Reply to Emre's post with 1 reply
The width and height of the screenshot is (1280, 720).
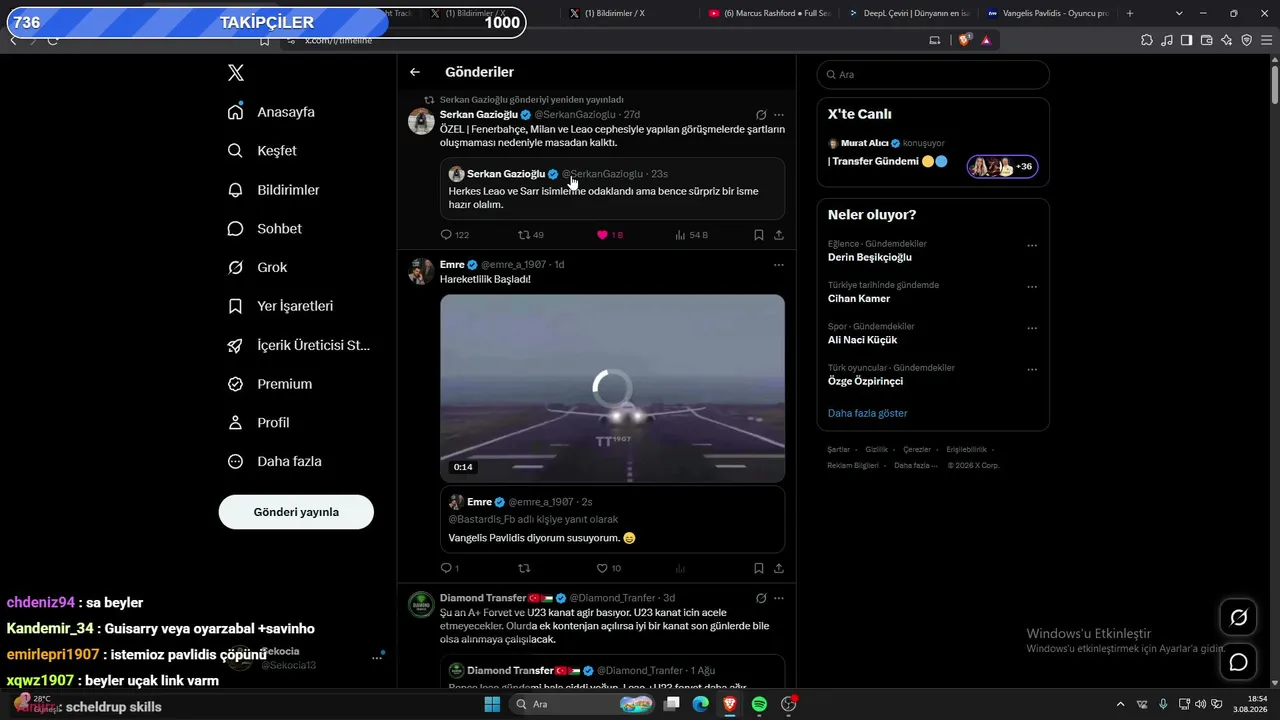[x=450, y=568]
